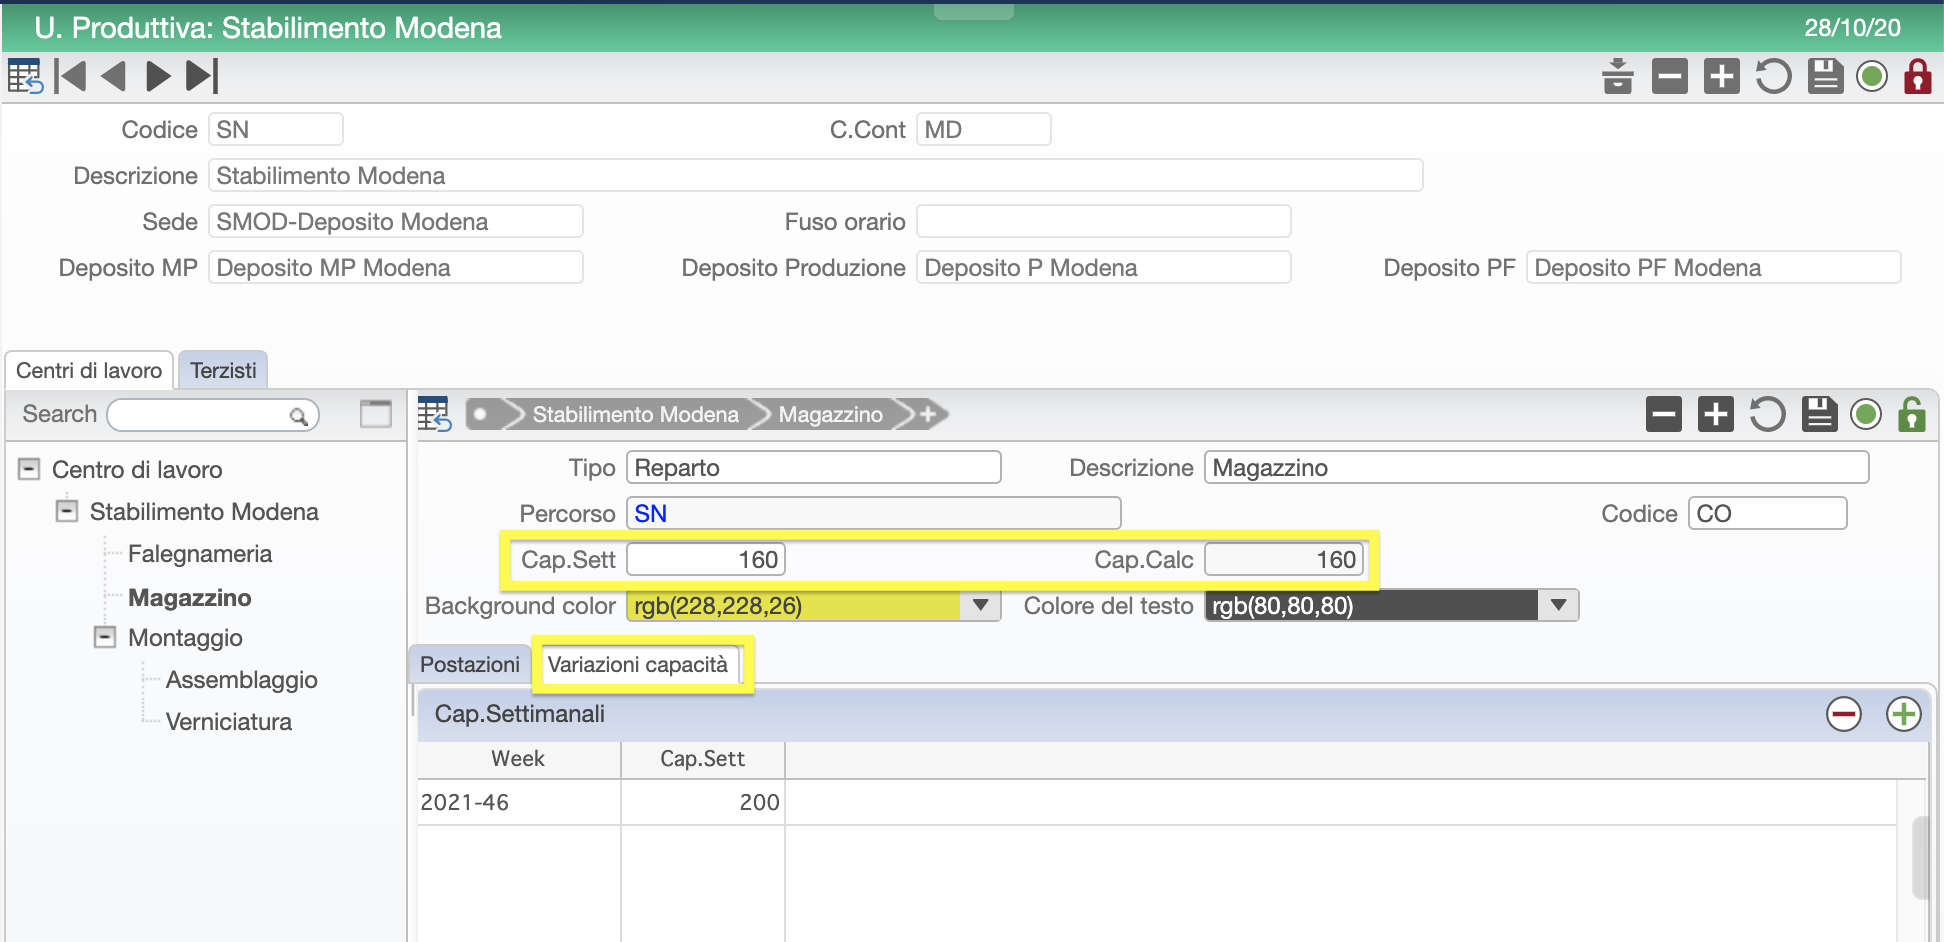1944x942 pixels.
Task: Remove weekly capacity row with red minus
Action: [x=1844, y=714]
